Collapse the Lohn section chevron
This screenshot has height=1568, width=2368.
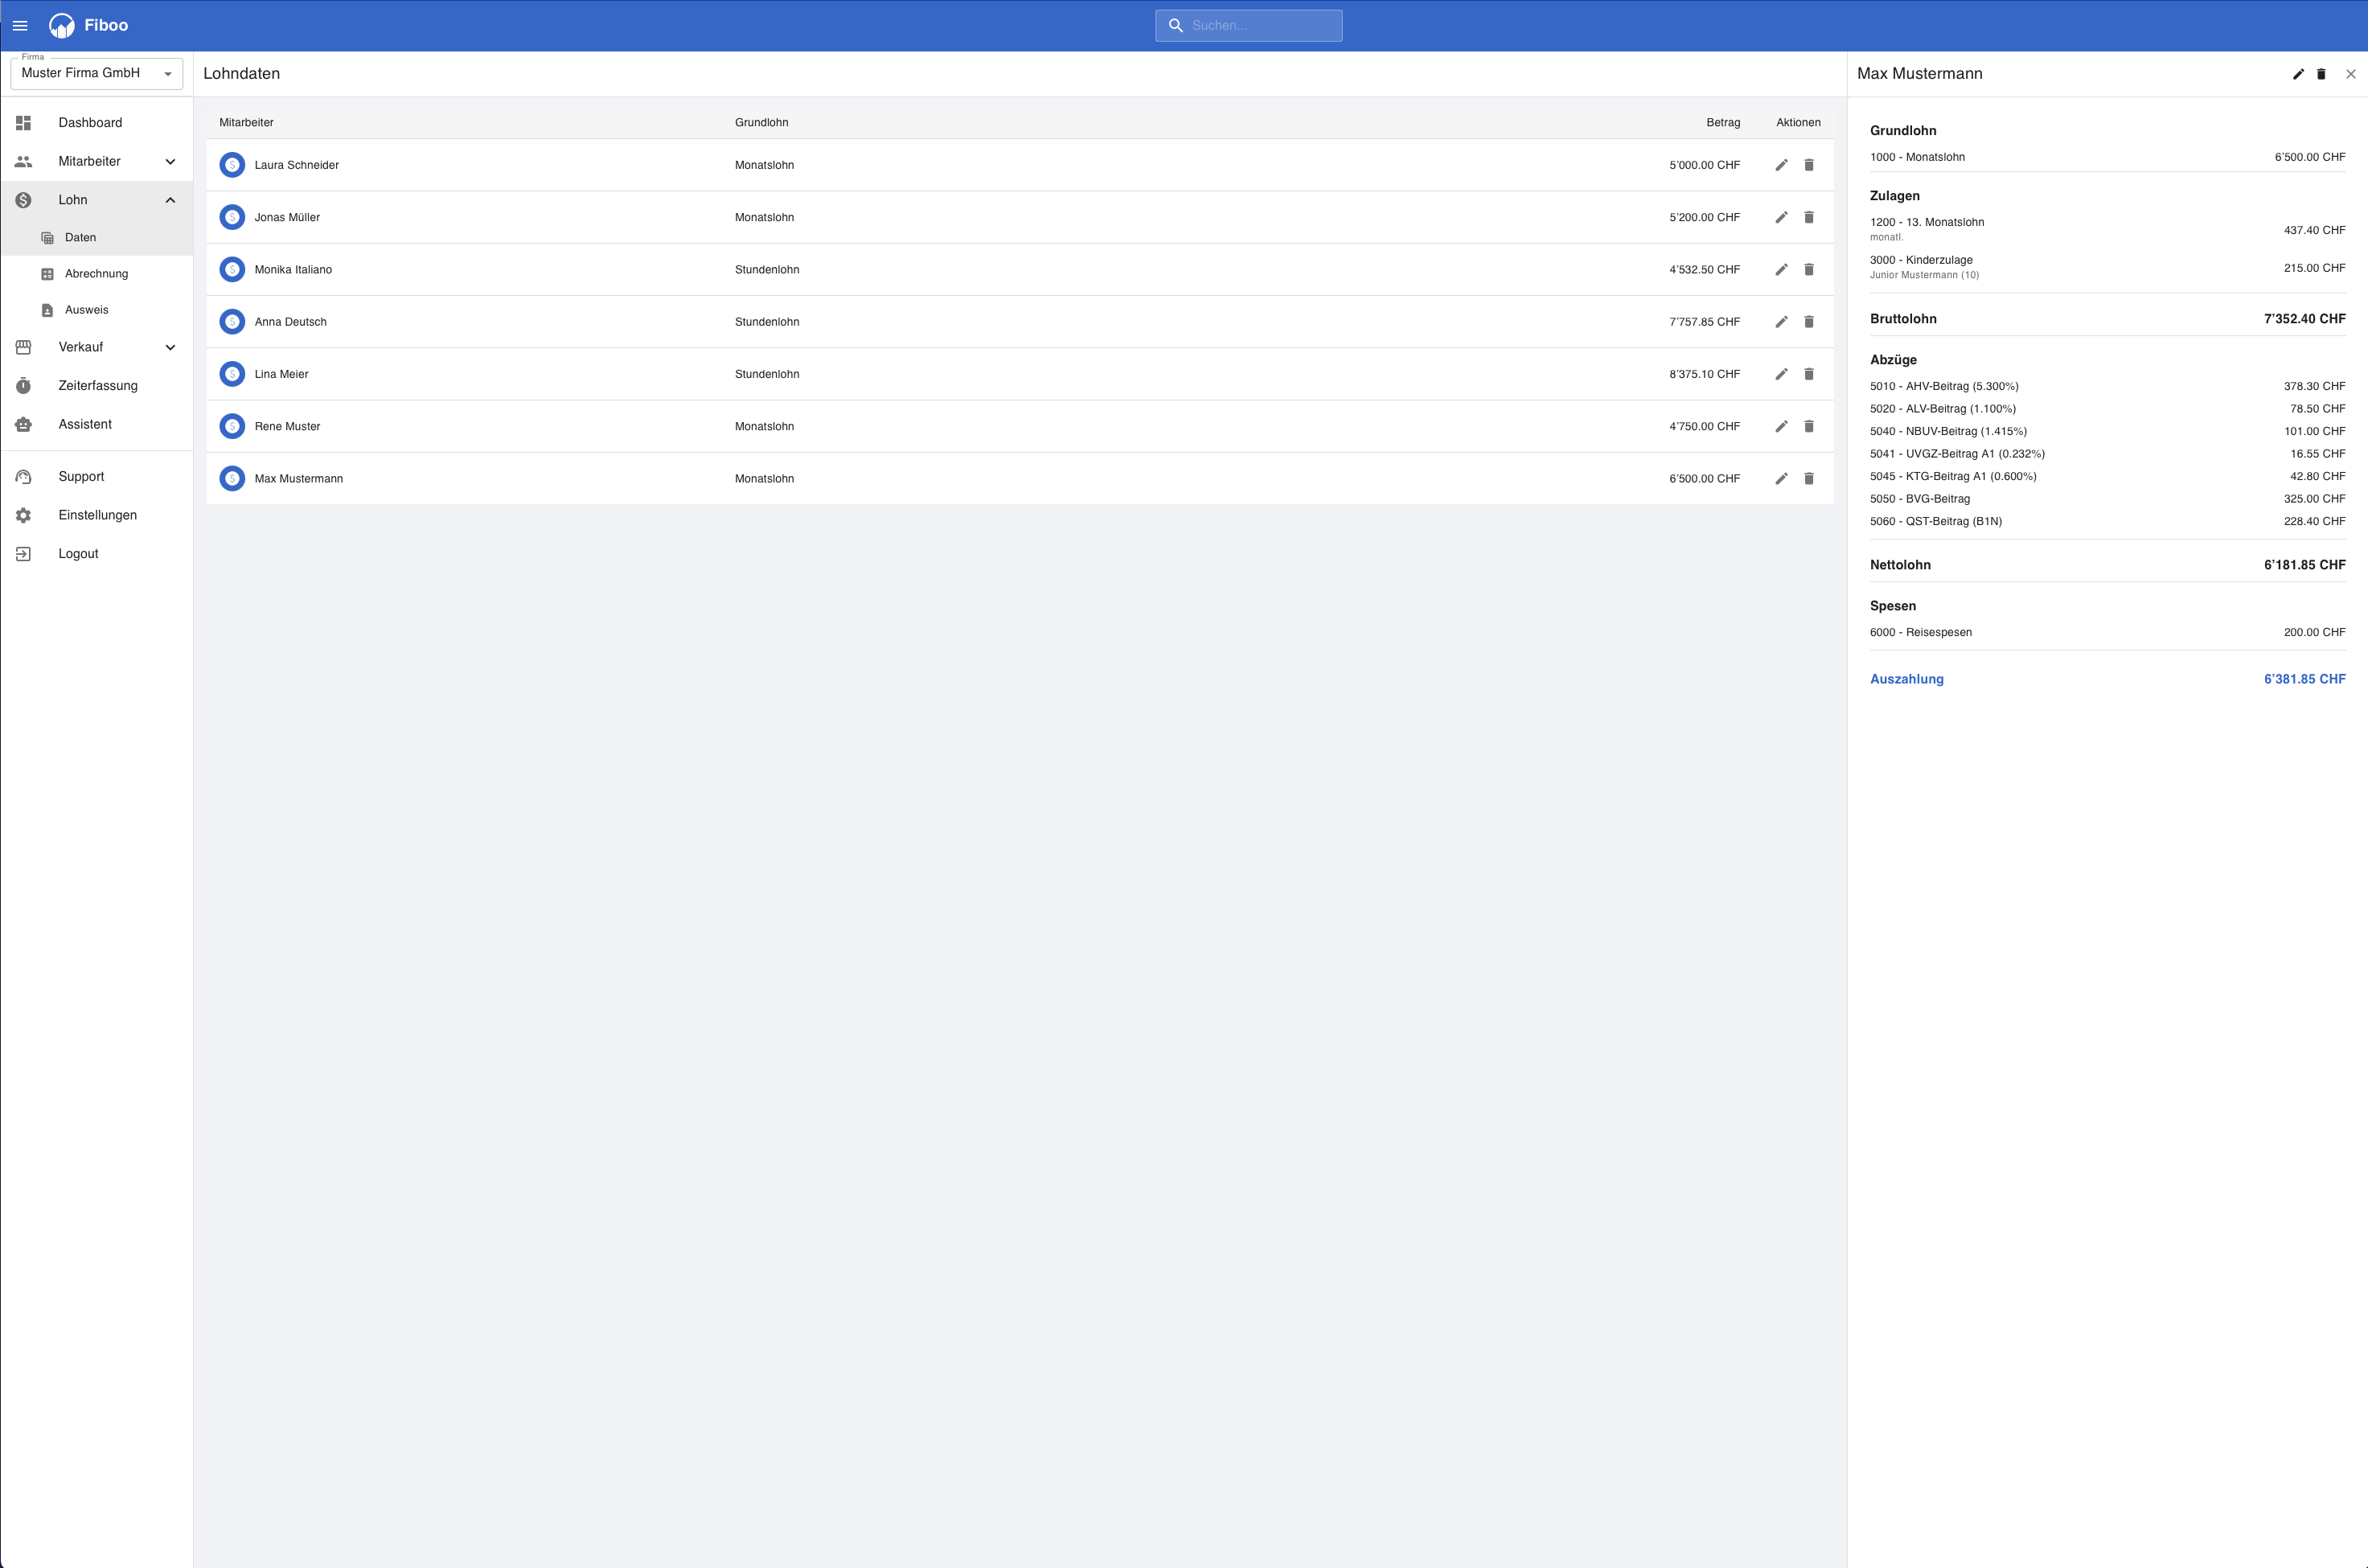point(170,199)
